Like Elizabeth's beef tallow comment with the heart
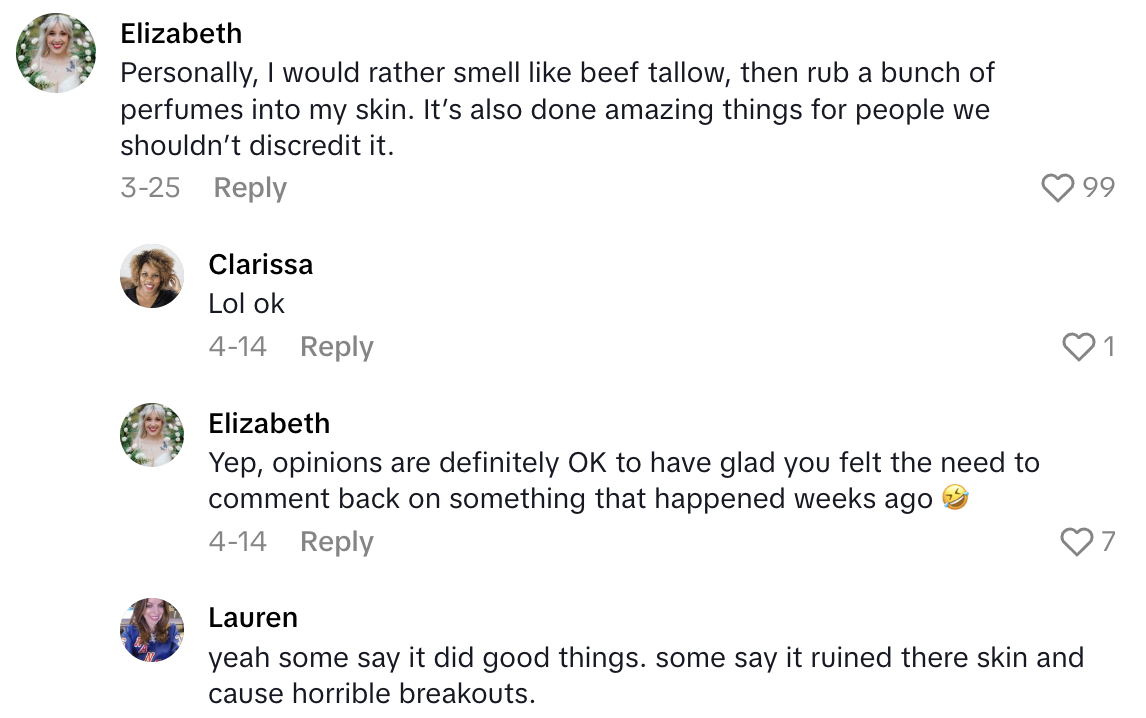The height and width of the screenshot is (718, 1146). click(1057, 188)
